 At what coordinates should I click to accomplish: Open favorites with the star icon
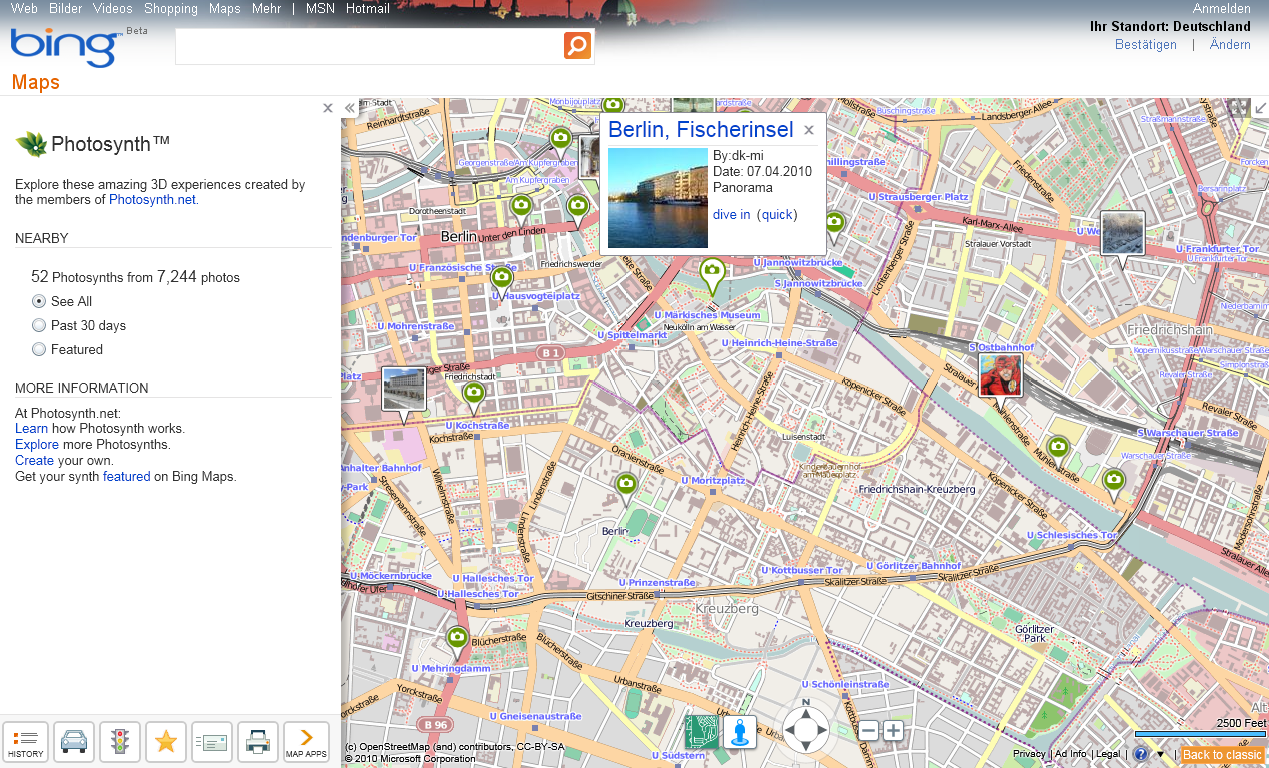[x=166, y=742]
